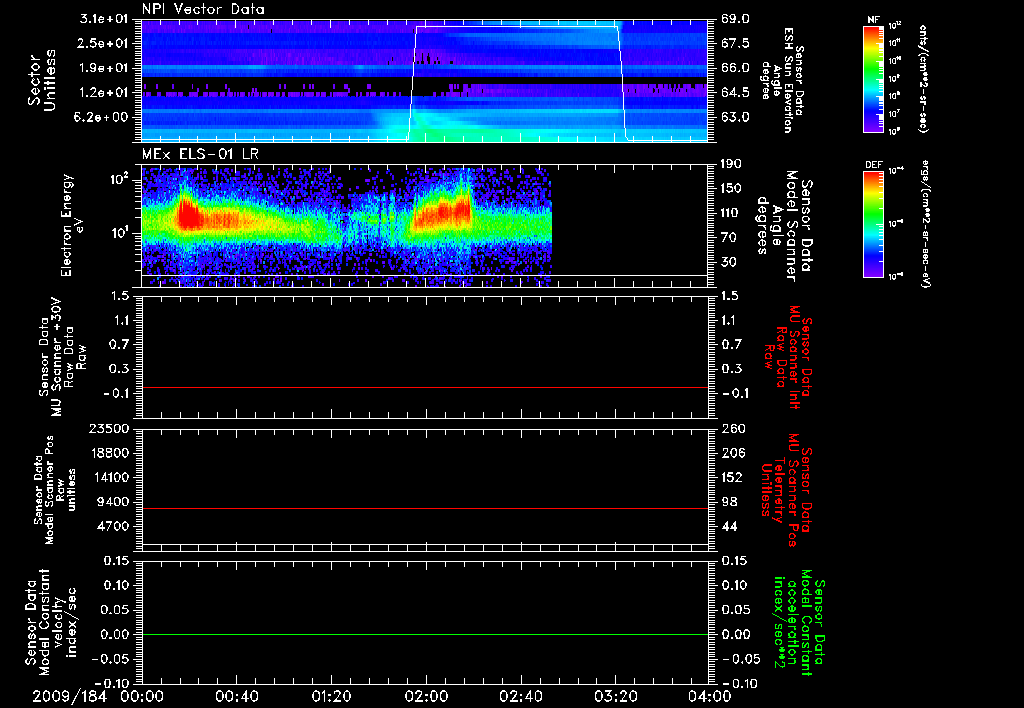1024x708 pixels.
Task: Click the '23500' scanner position tick
Action: tap(109, 428)
